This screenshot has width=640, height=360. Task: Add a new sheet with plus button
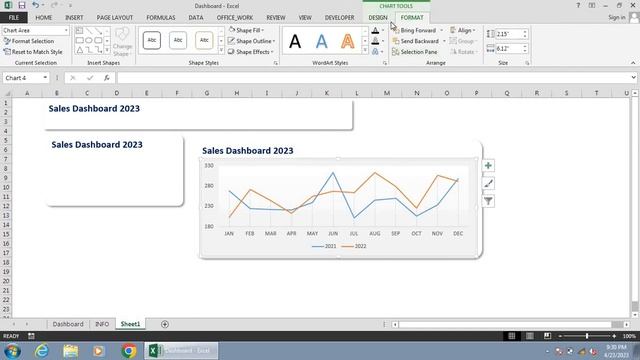165,324
